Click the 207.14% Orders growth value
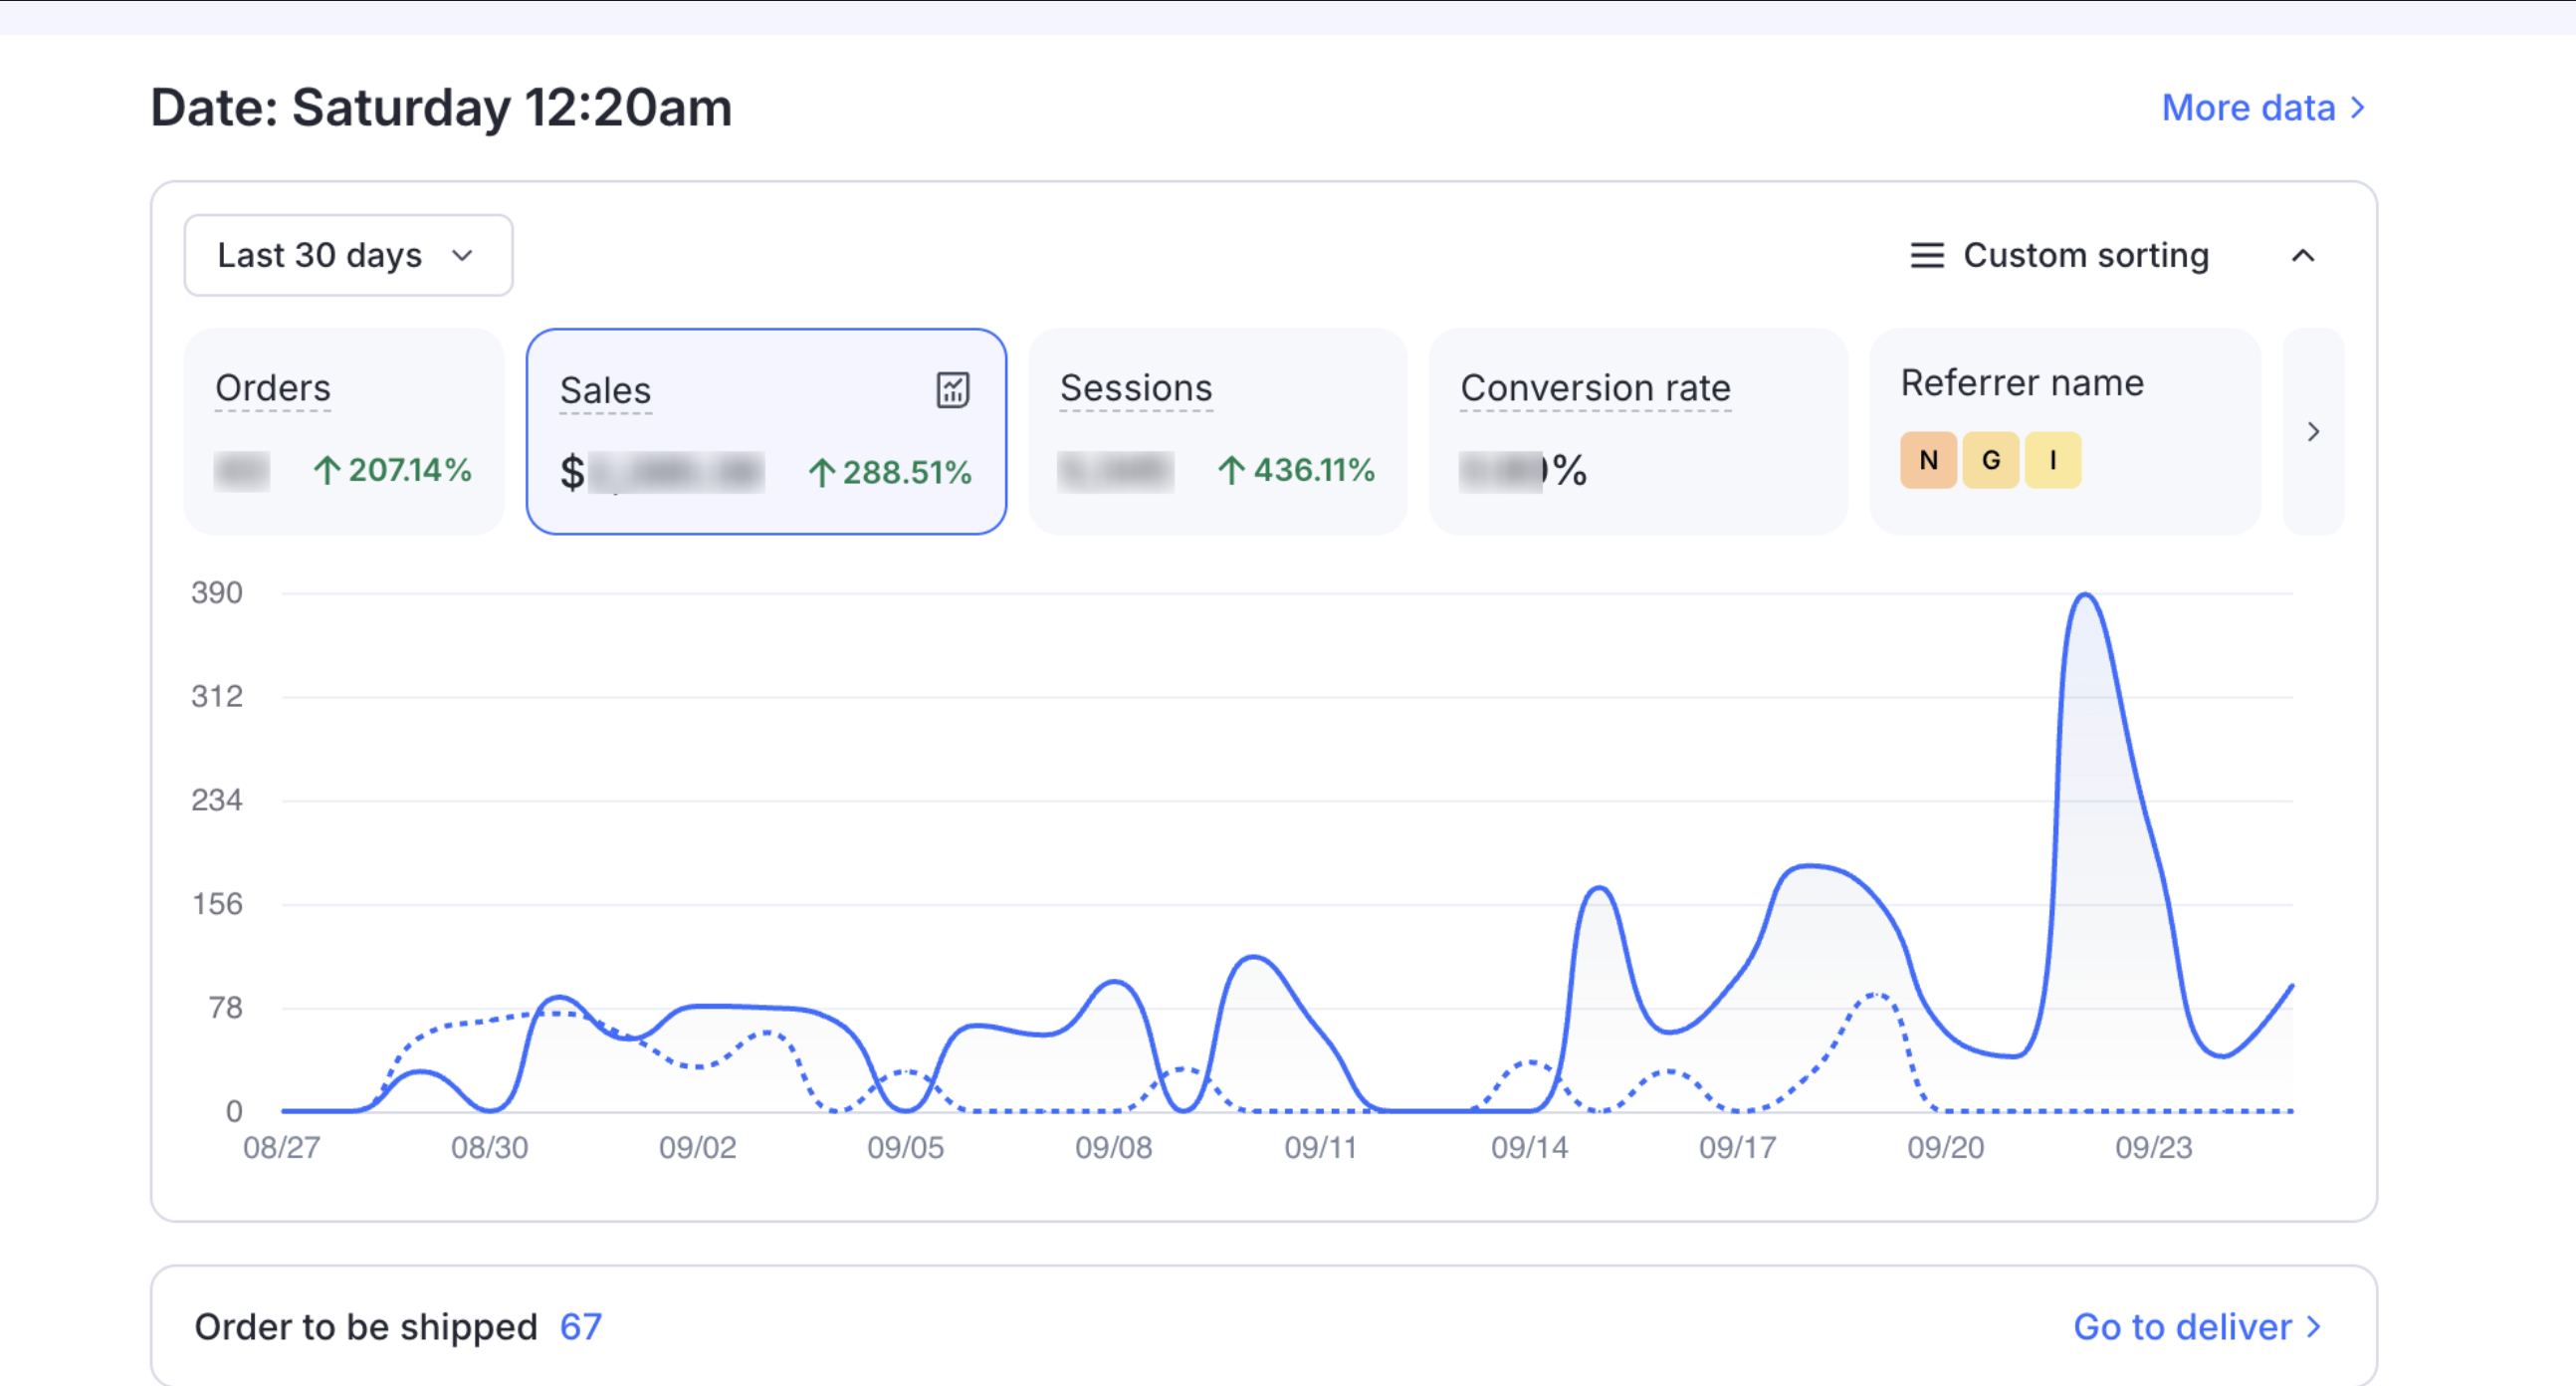 coord(392,470)
